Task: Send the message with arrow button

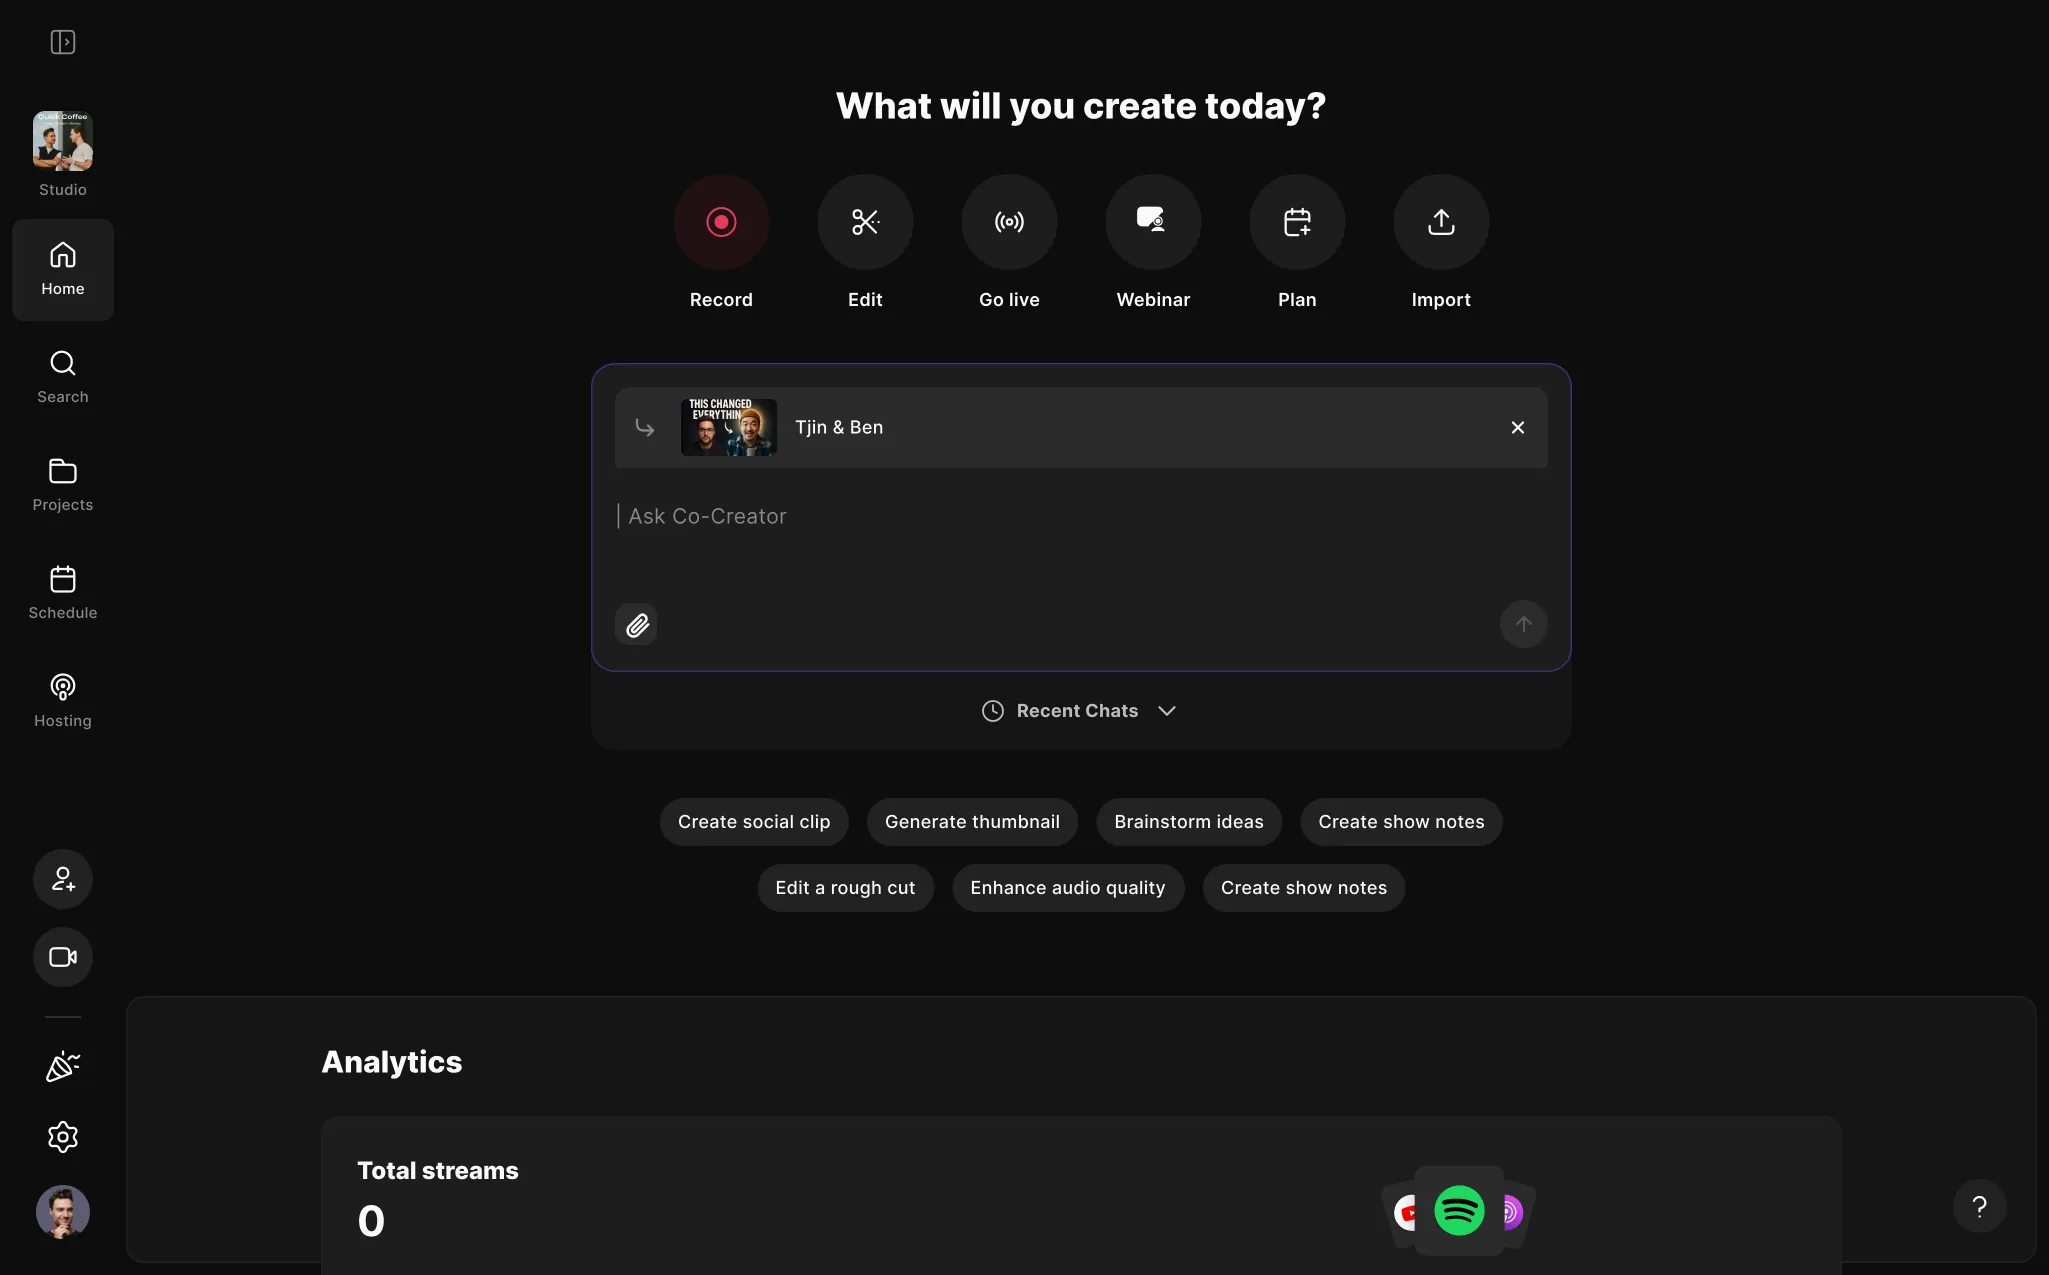Action: tap(1524, 624)
